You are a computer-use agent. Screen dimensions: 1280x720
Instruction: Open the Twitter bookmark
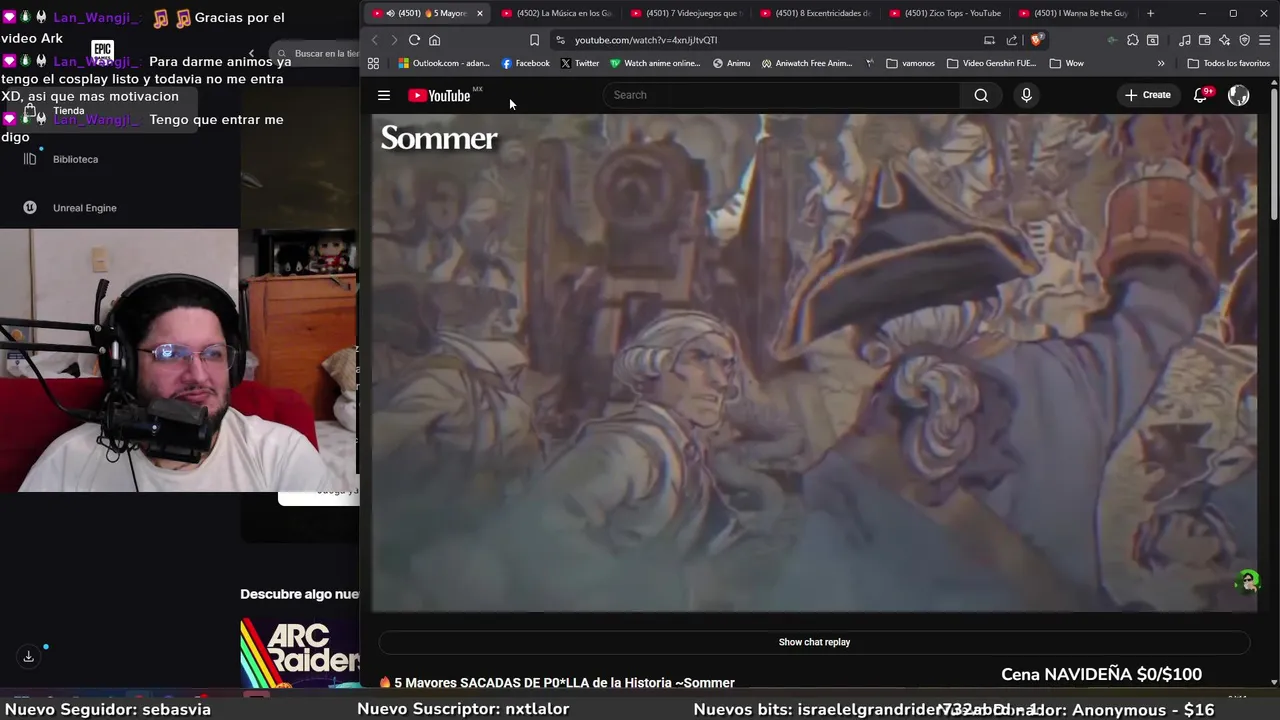pyautogui.click(x=580, y=63)
